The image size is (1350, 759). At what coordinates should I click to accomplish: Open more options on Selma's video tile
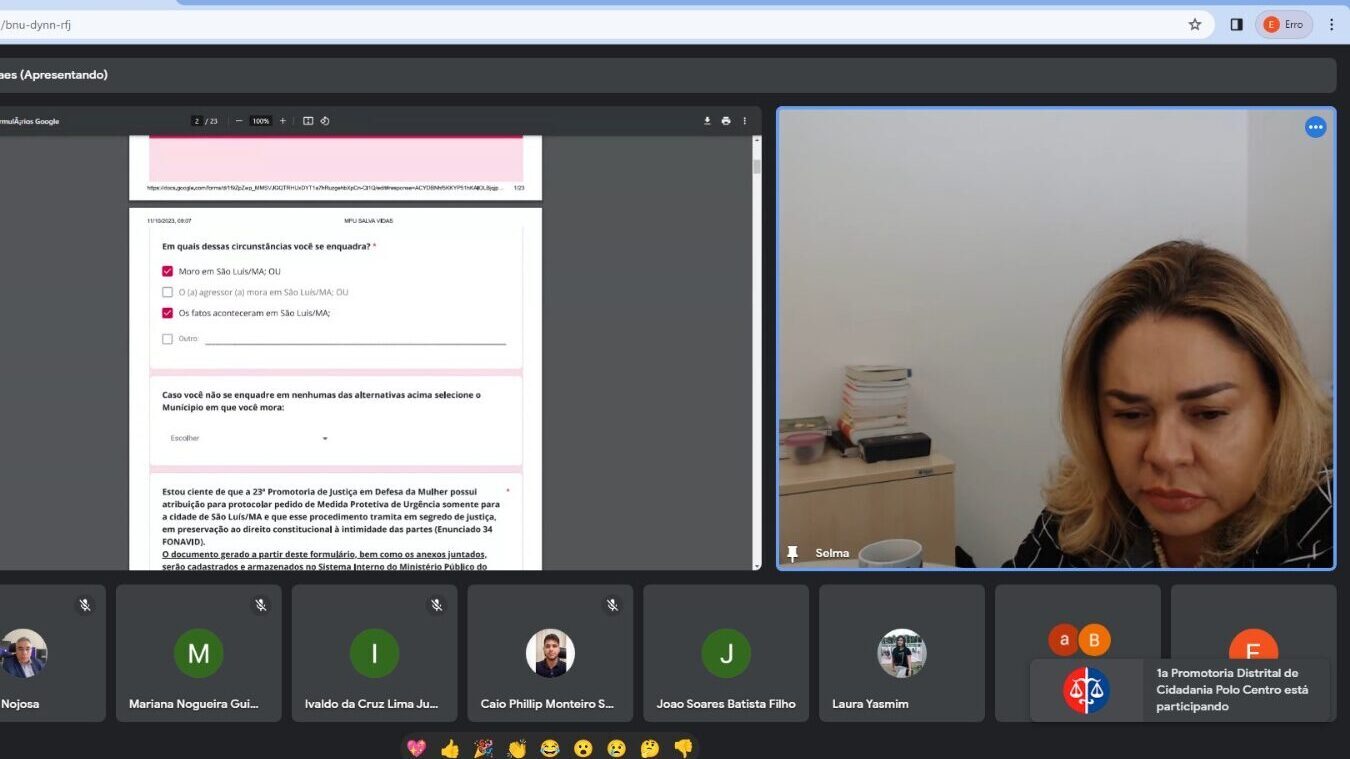pyautogui.click(x=1315, y=127)
